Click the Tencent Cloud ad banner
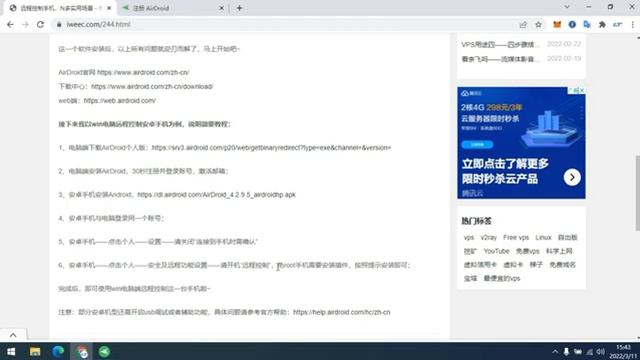Image resolution: width=640 pixels, height=360 pixels. tap(521, 143)
